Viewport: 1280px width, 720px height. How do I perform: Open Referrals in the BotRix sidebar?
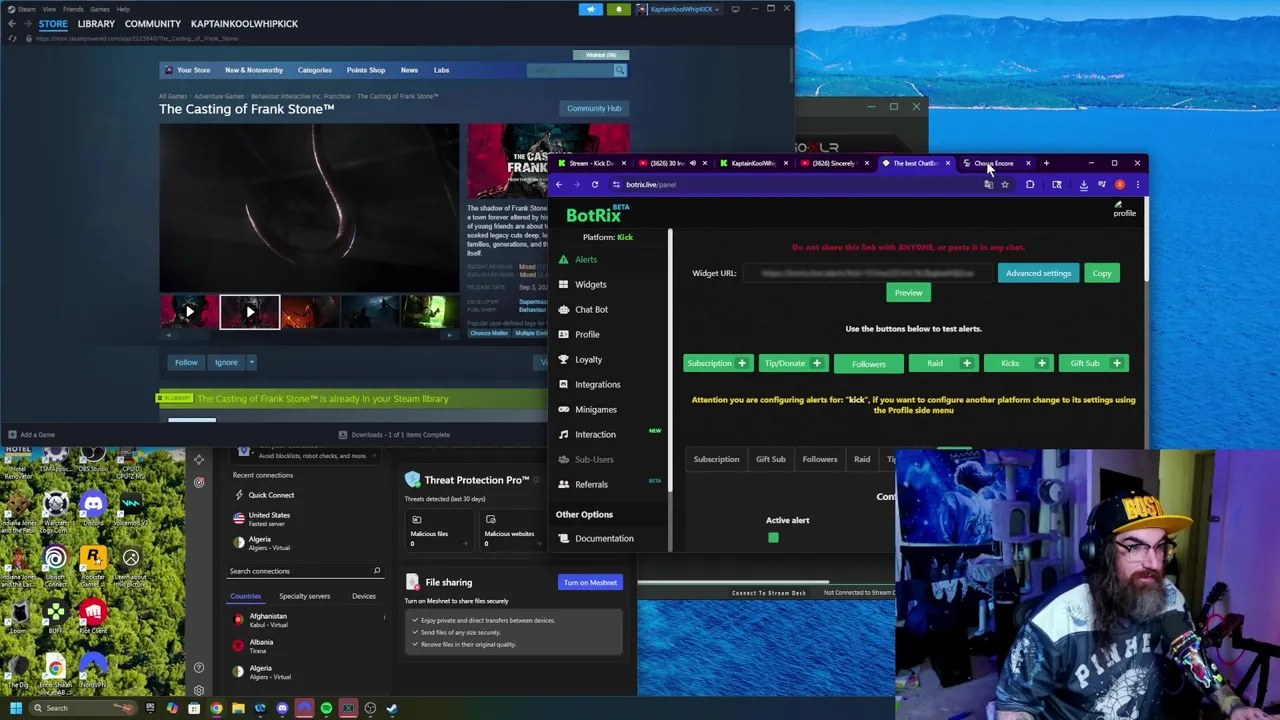(591, 484)
